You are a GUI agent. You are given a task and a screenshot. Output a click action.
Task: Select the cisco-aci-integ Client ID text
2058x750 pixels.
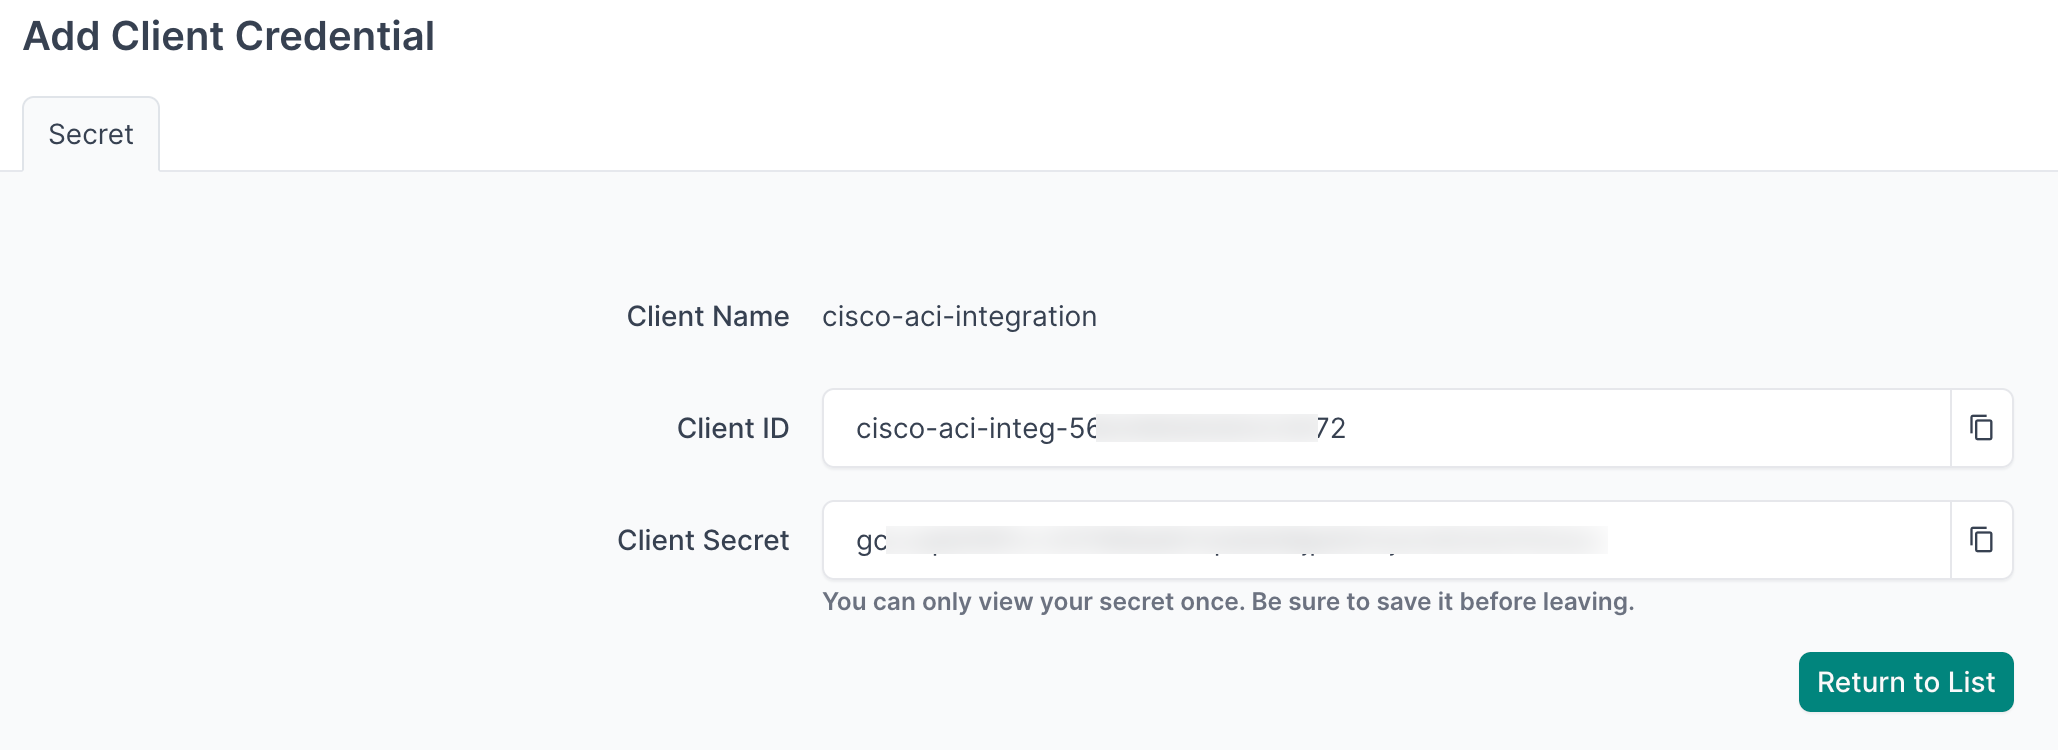click(1100, 428)
